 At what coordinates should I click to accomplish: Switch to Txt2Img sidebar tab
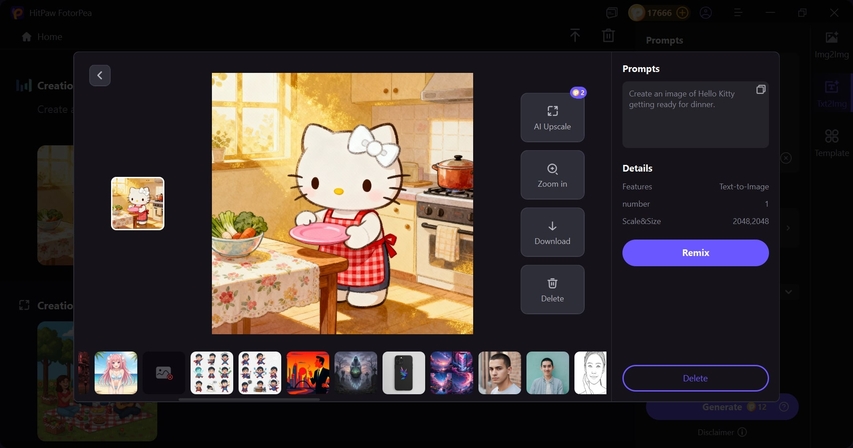coord(831,94)
